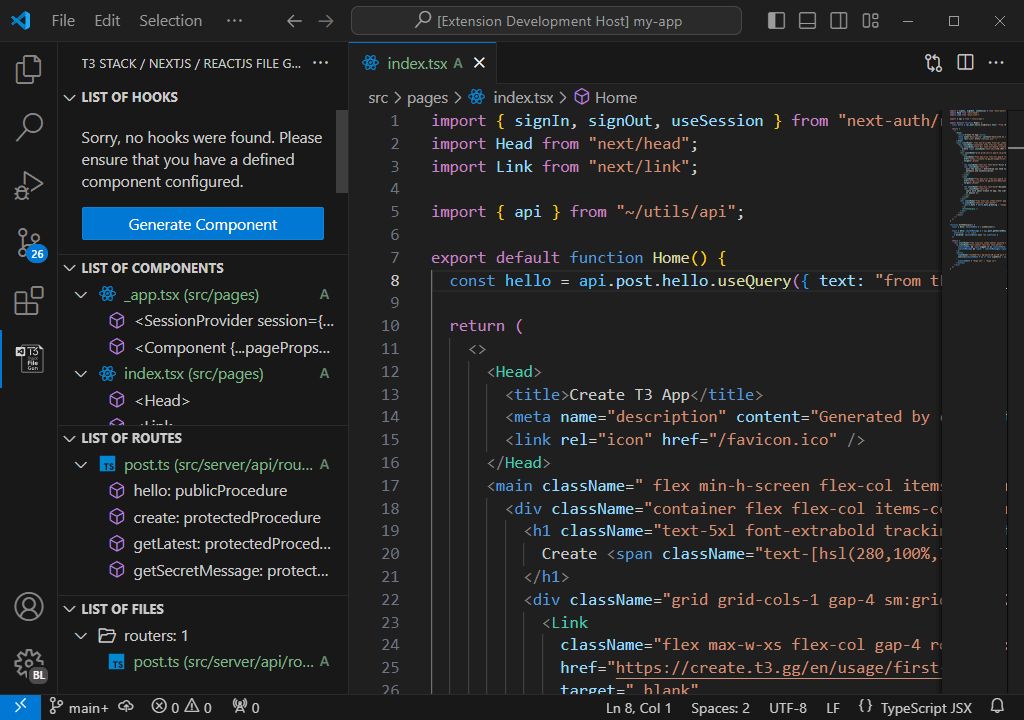The image size is (1024, 720).
Task: Select the T3 File Gen sidebar icon
Action: tap(29, 359)
